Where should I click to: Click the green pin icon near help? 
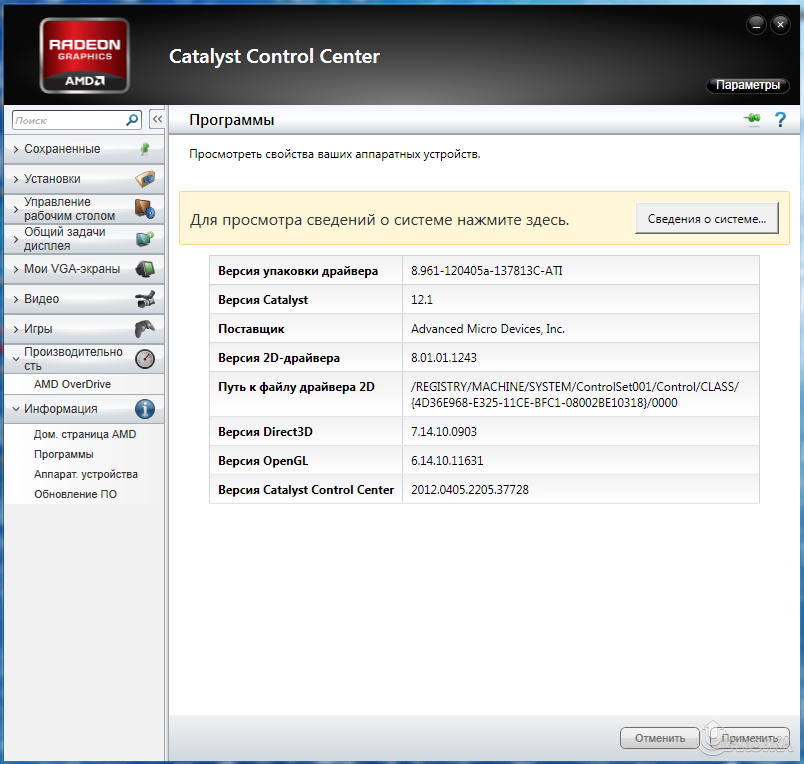pyautogui.click(x=752, y=120)
